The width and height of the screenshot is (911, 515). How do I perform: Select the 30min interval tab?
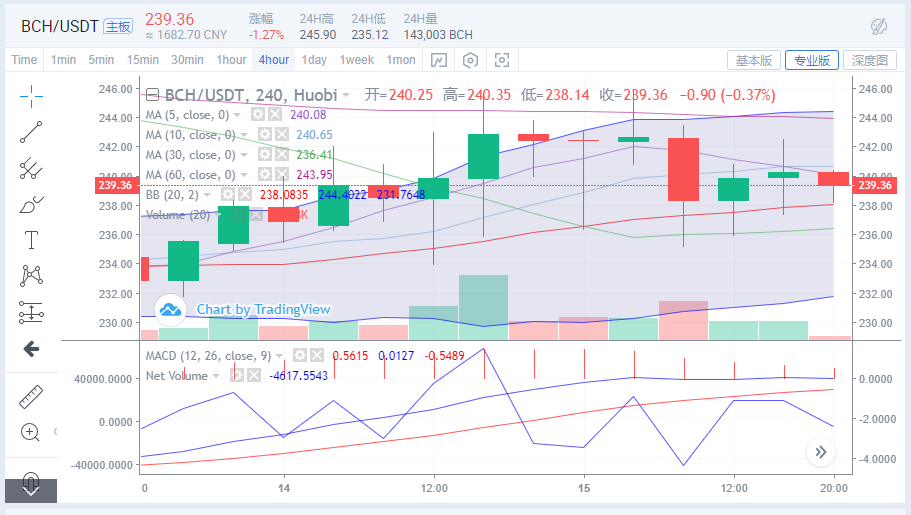coord(187,60)
